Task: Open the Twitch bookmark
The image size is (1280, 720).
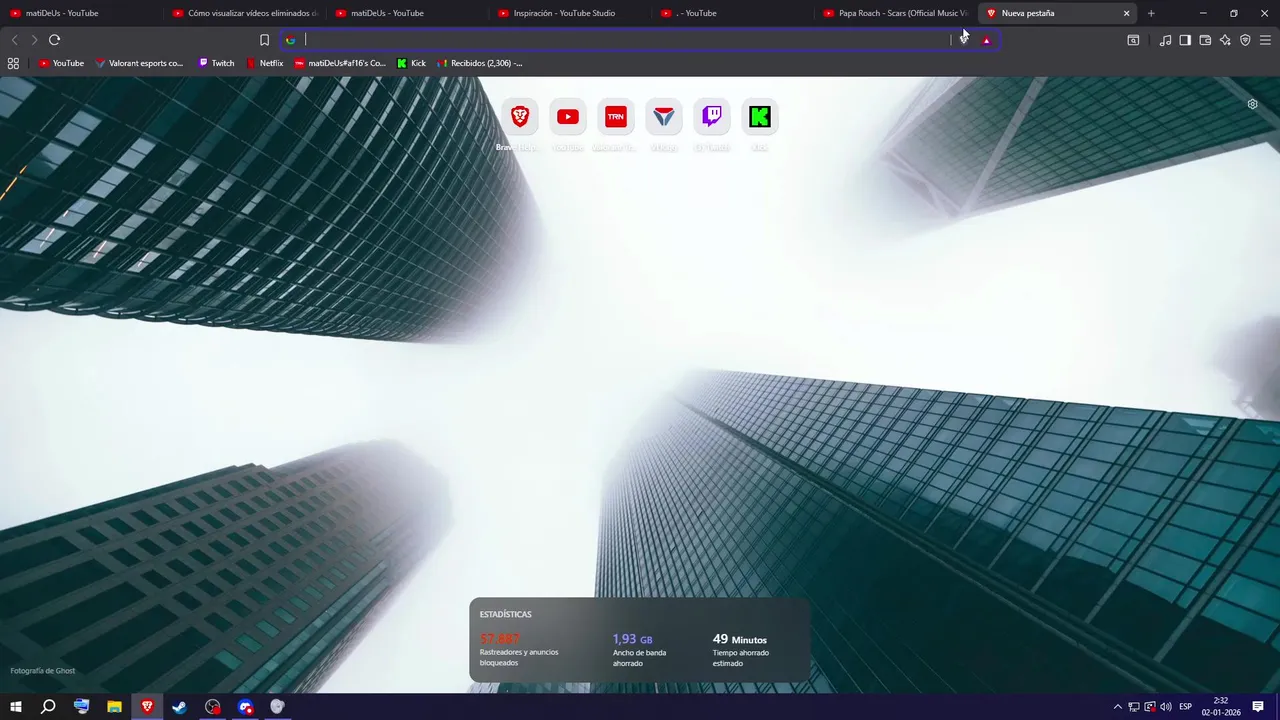Action: pyautogui.click(x=216, y=63)
